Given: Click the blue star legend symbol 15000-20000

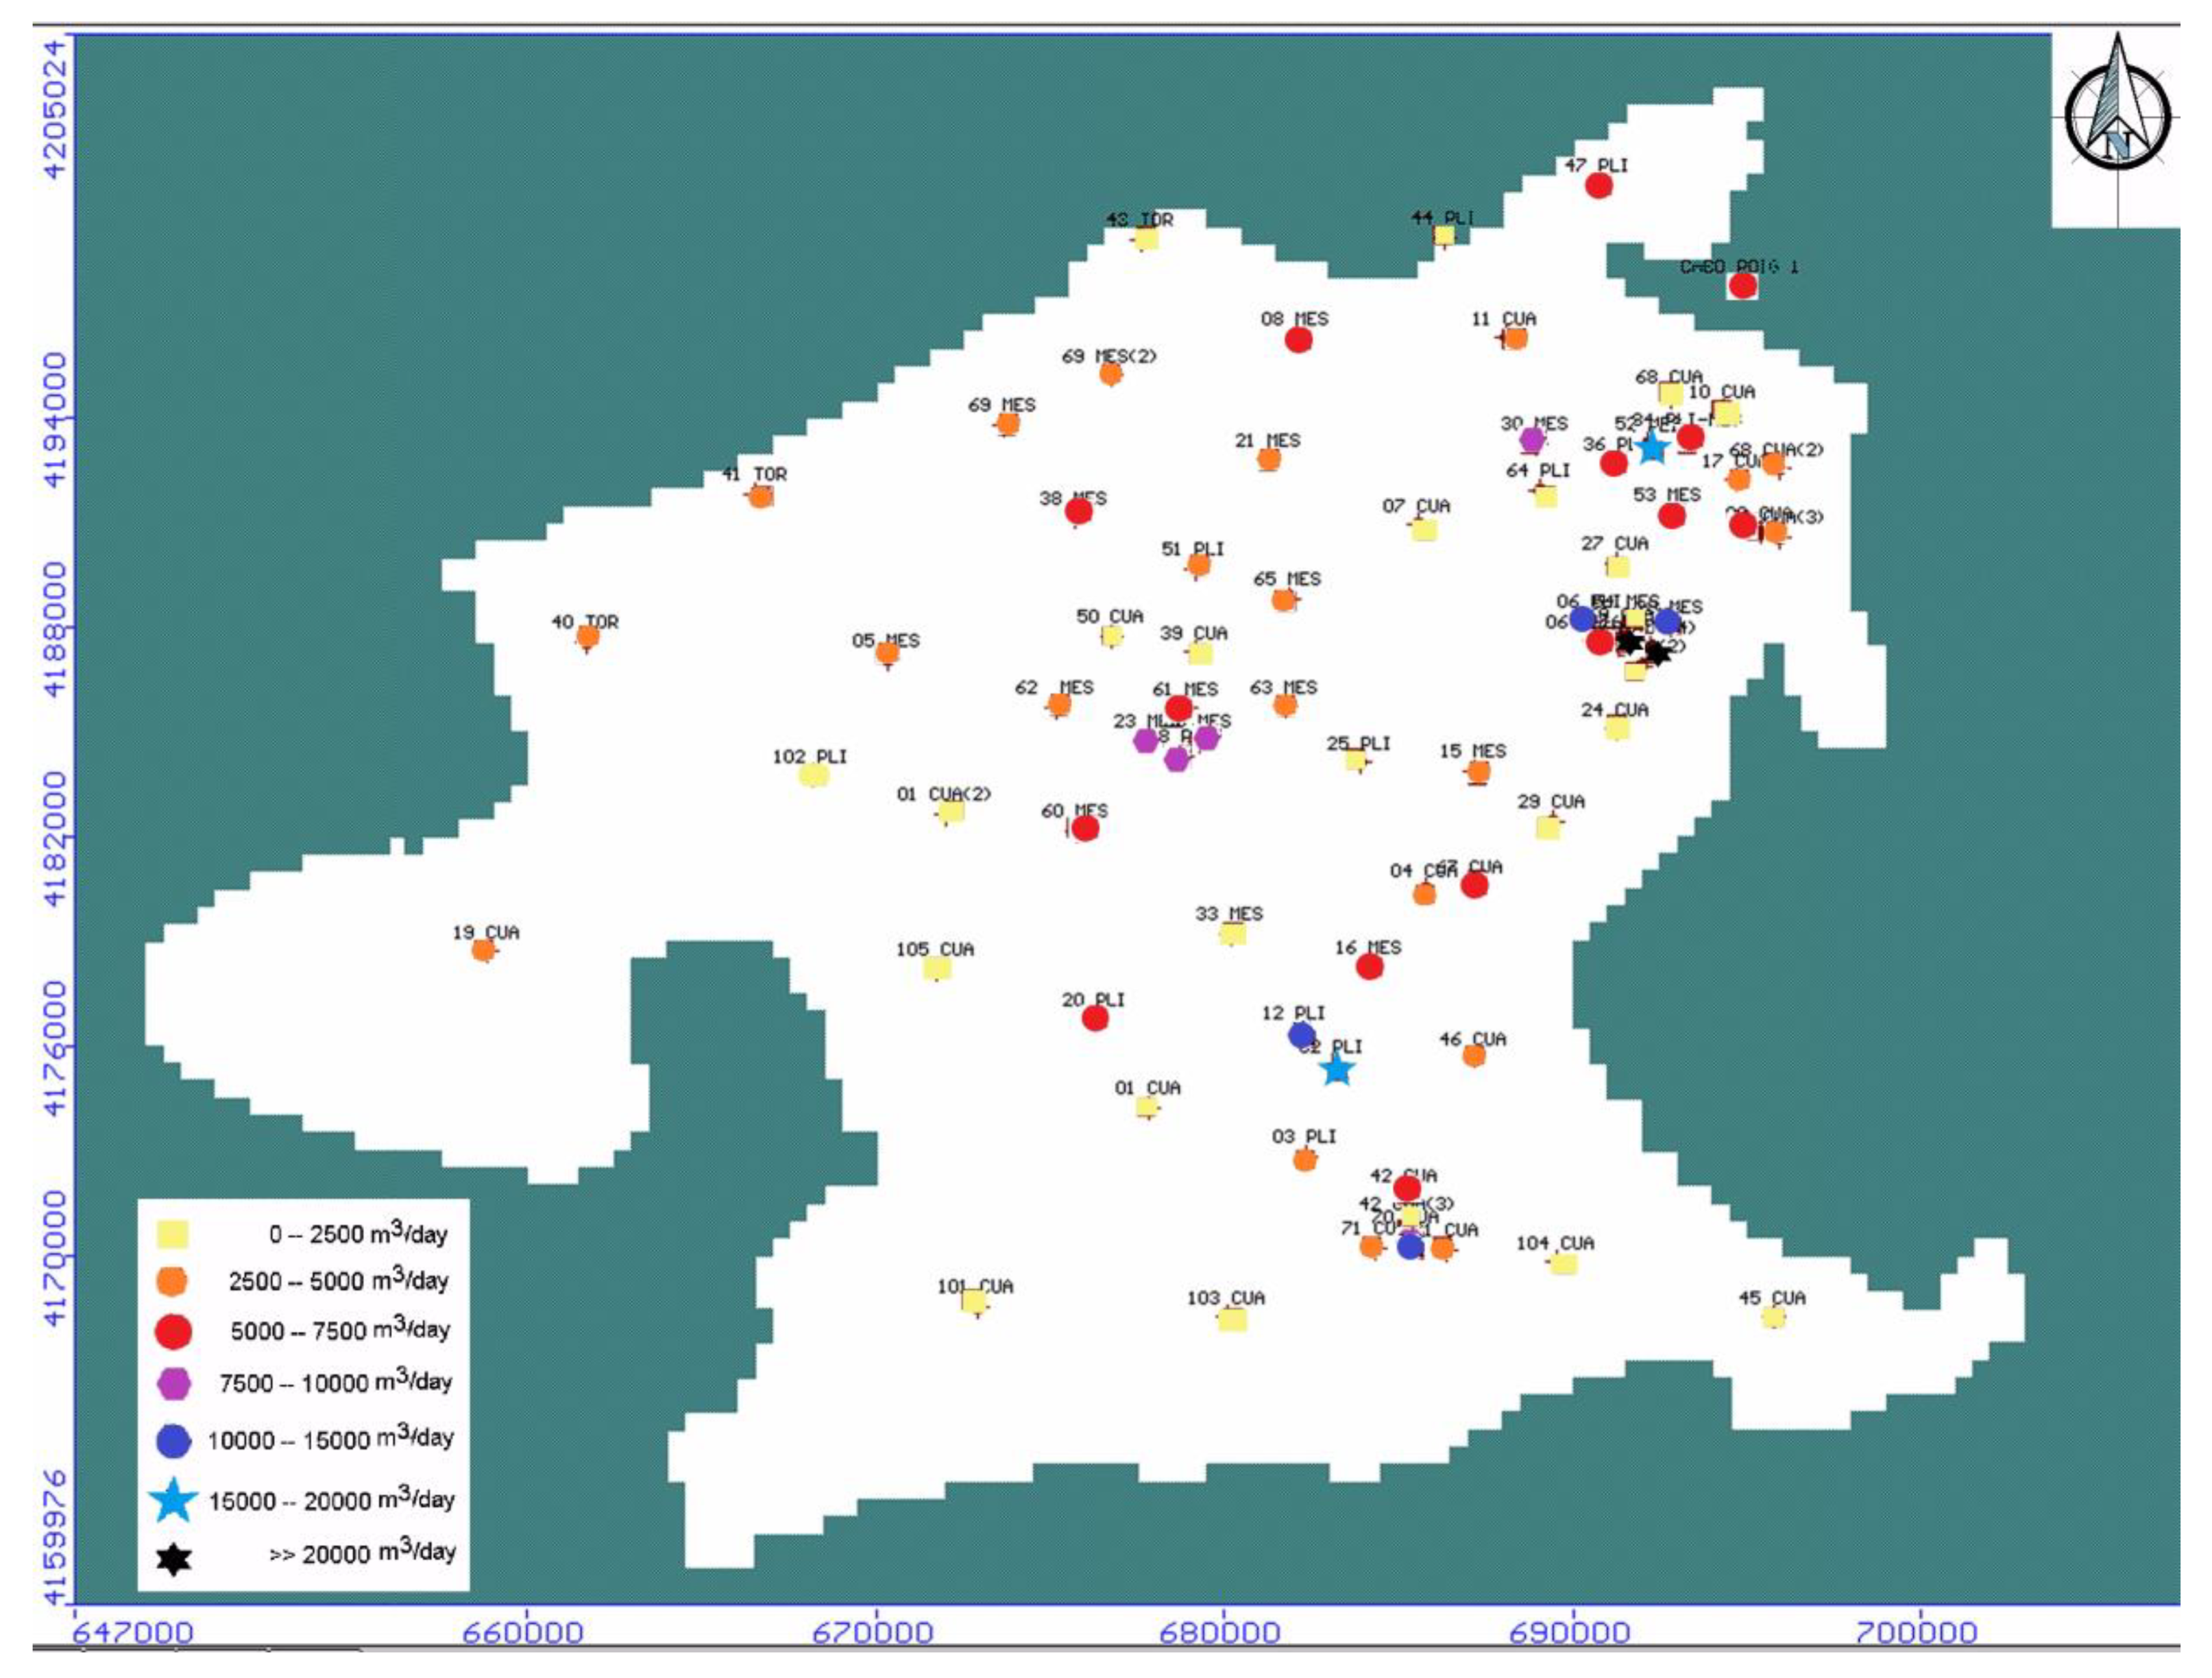Looking at the screenshot, I should [x=174, y=1500].
